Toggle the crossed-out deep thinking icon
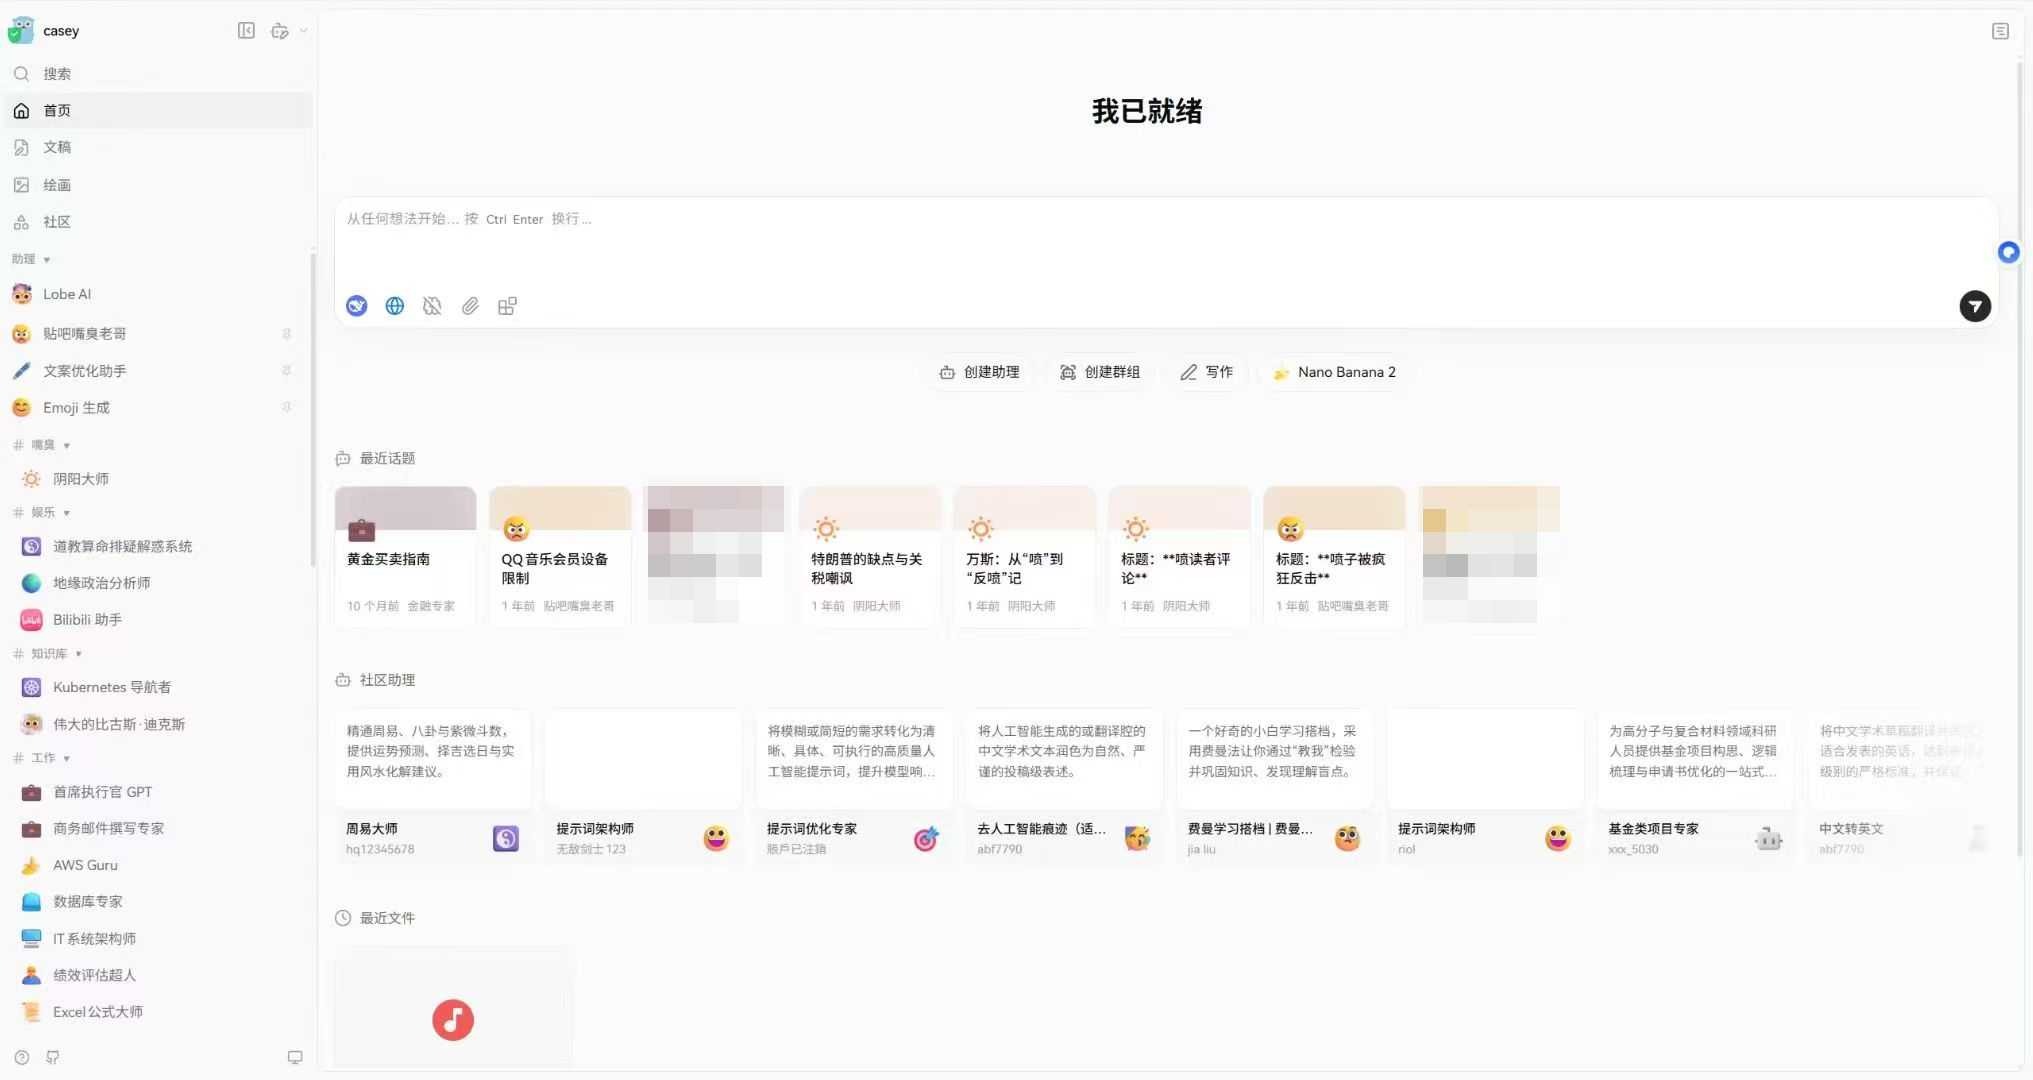 tap(432, 306)
